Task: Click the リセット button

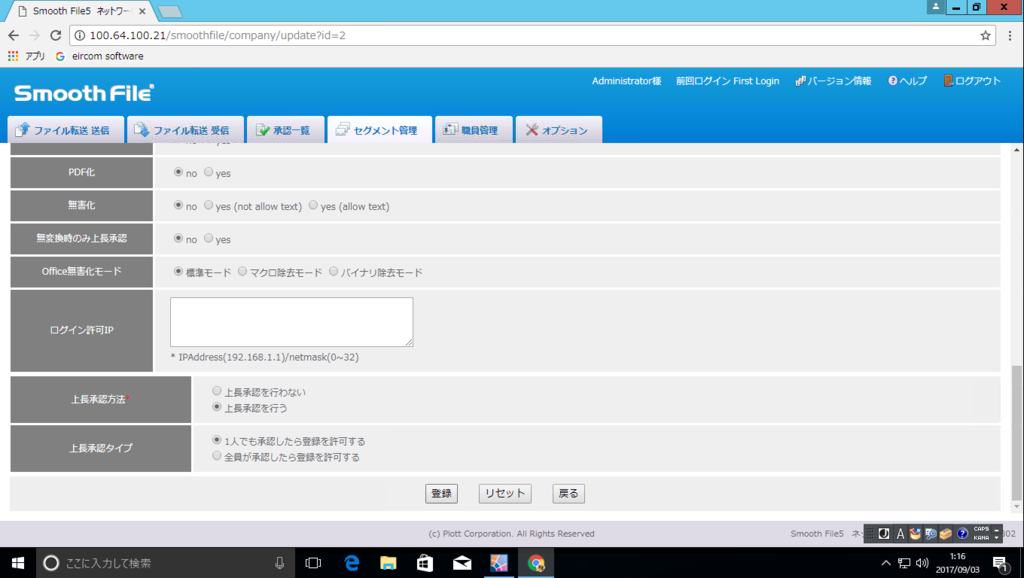Action: pyautogui.click(x=505, y=494)
